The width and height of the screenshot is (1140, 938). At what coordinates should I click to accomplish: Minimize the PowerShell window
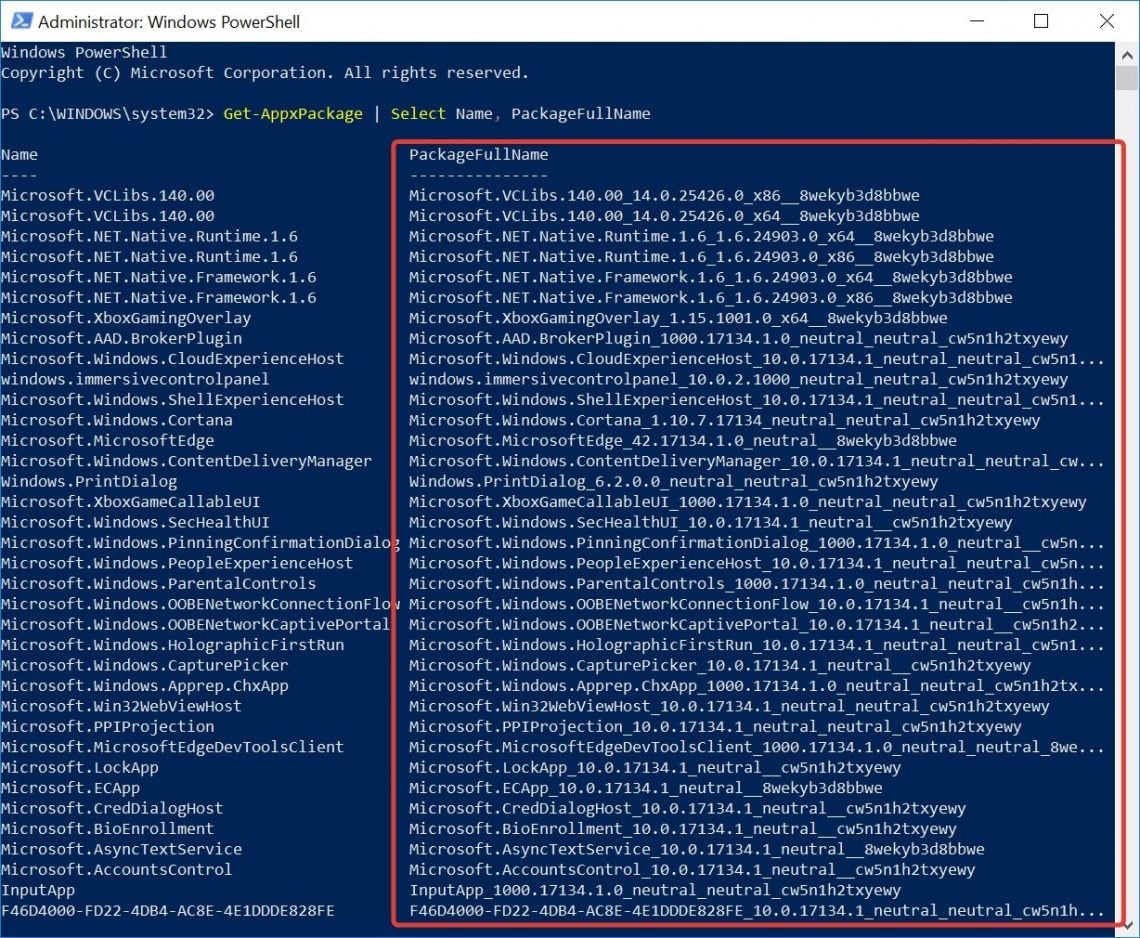click(977, 21)
